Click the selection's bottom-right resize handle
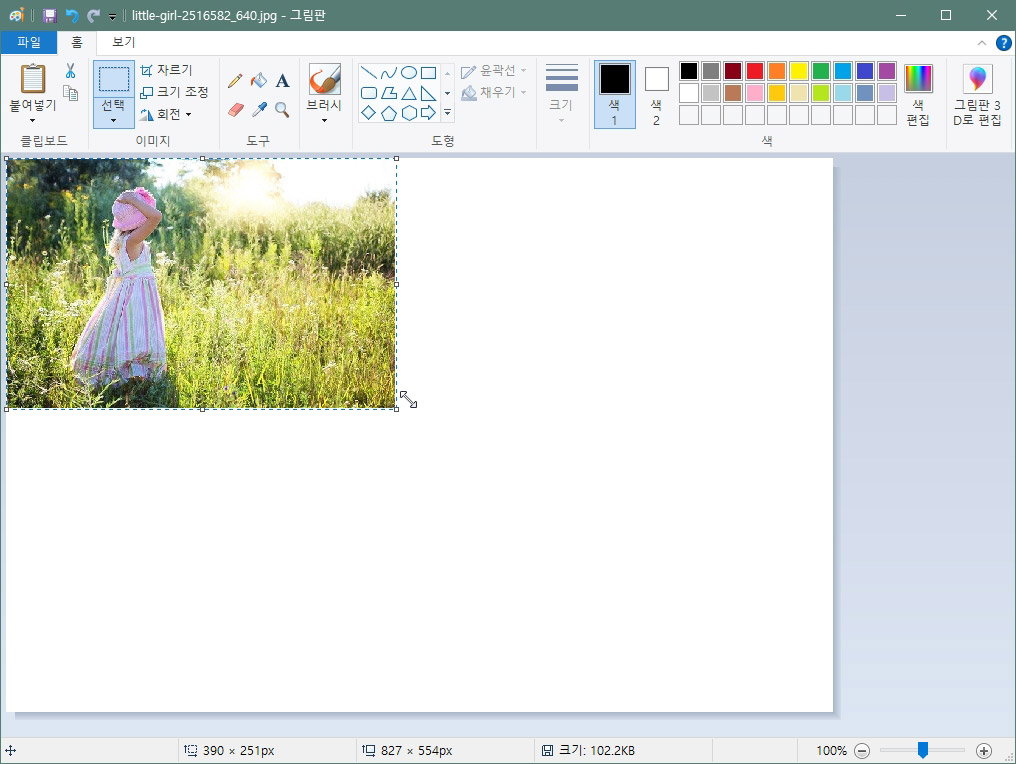The width and height of the screenshot is (1016, 764). 397,409
